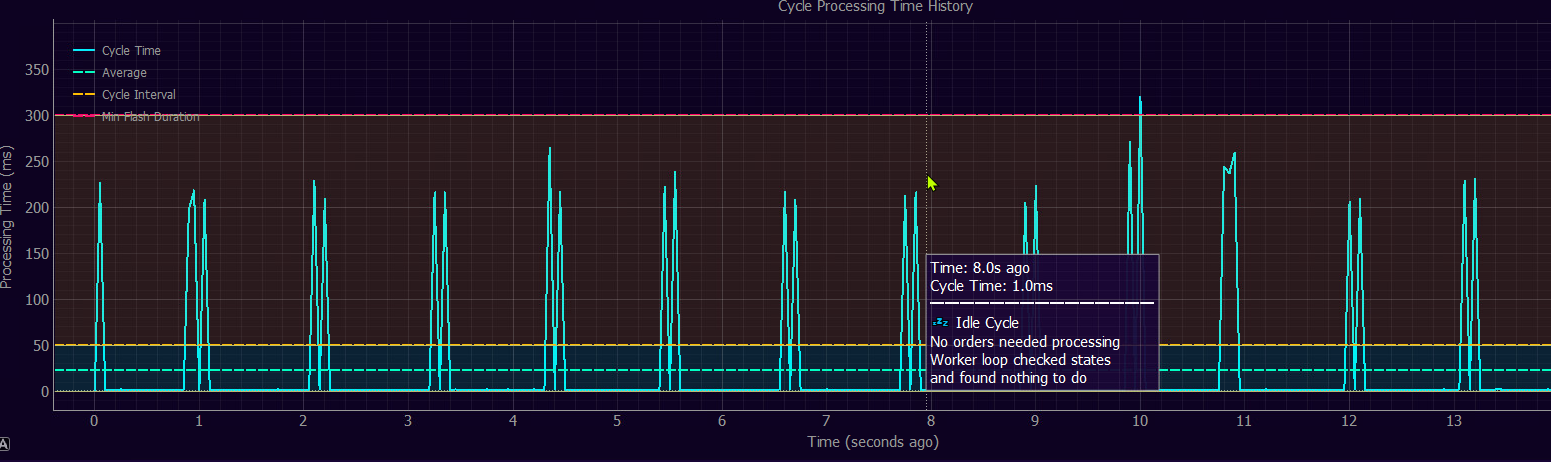Click the y-axis tick labeled 350

pos(36,70)
